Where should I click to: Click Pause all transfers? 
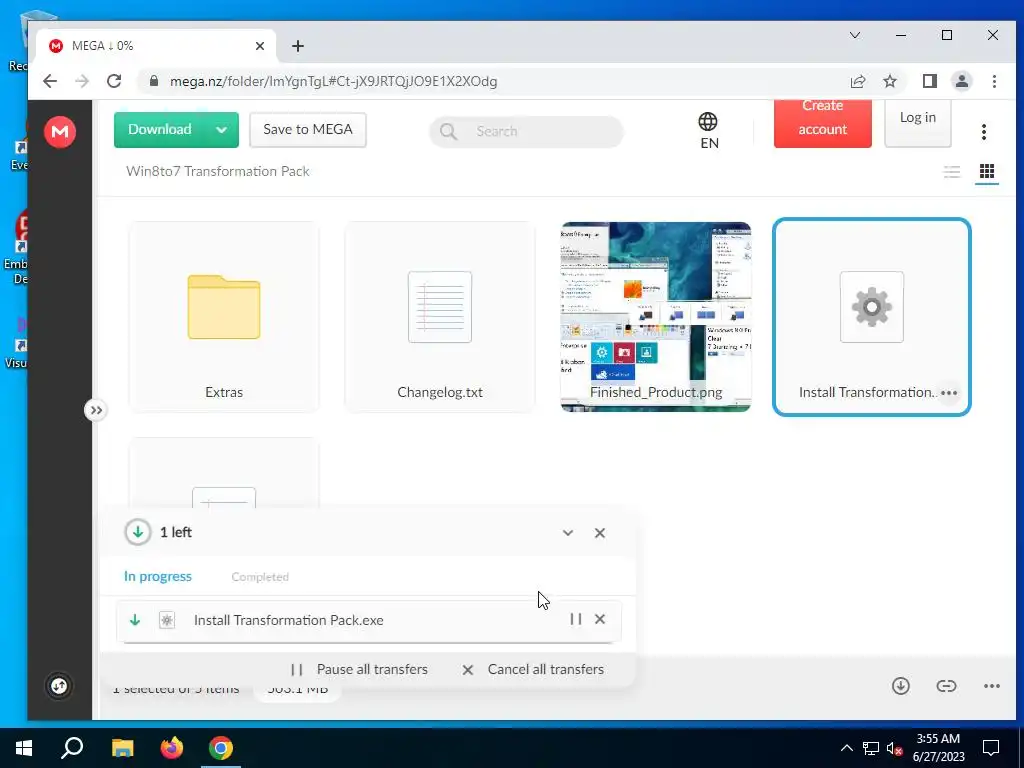pos(359,669)
